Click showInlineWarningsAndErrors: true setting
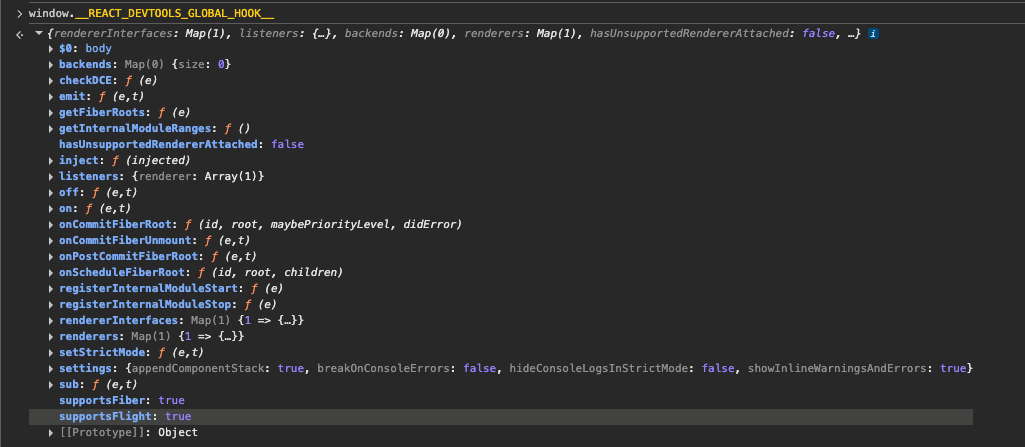 click(857, 369)
